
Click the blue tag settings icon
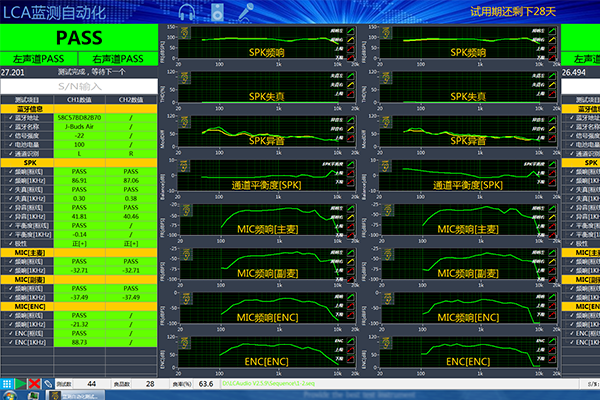(x=47, y=383)
